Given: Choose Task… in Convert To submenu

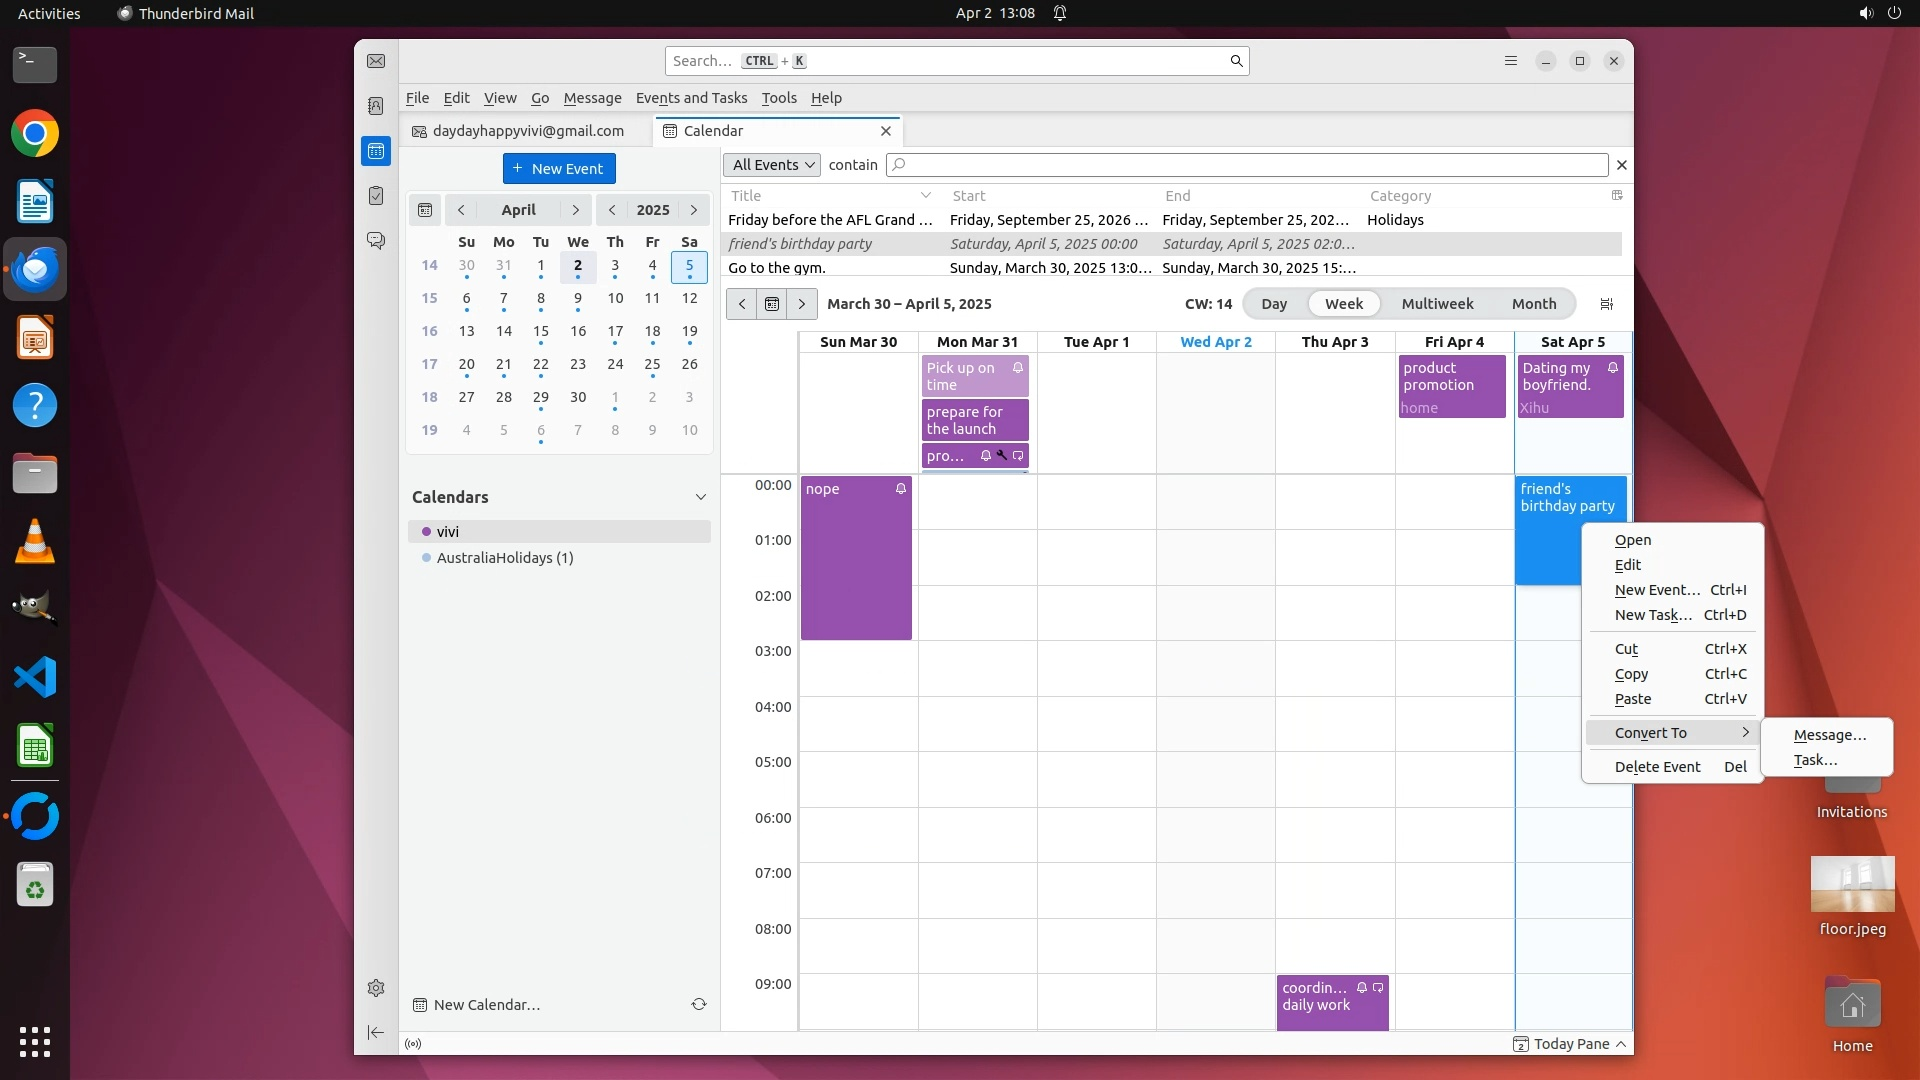Looking at the screenshot, I should tap(1815, 760).
